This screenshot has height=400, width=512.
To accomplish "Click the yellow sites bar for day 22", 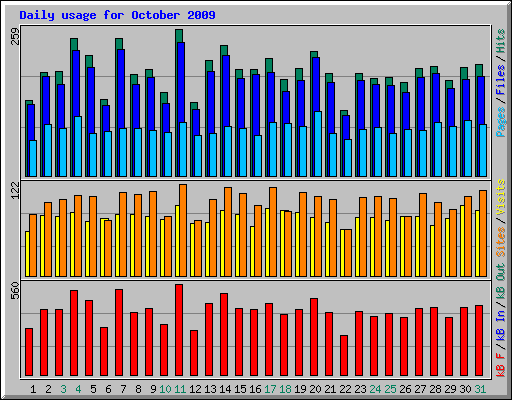I will (342, 253).
